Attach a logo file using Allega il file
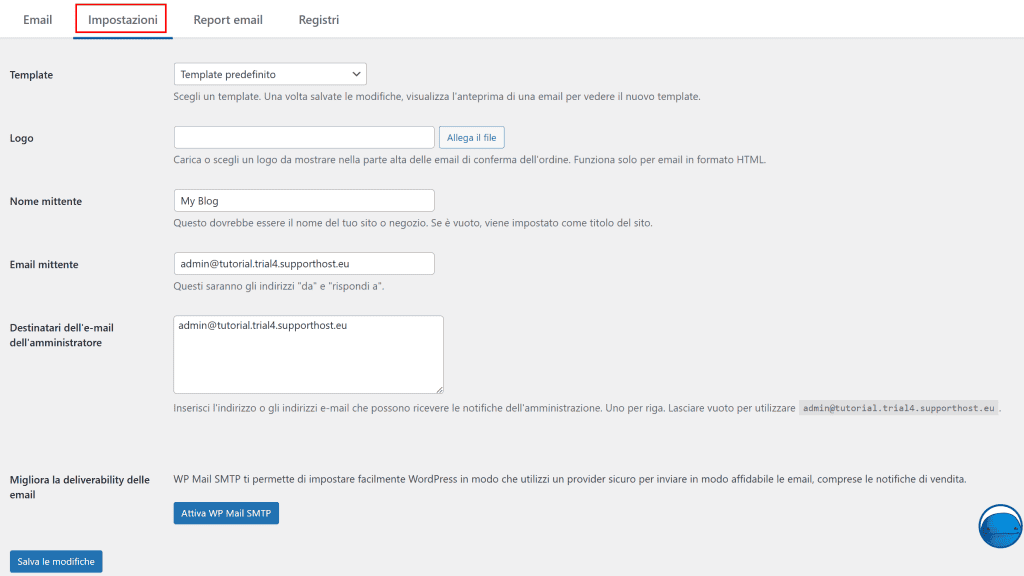The image size is (1024, 576). coord(471,137)
